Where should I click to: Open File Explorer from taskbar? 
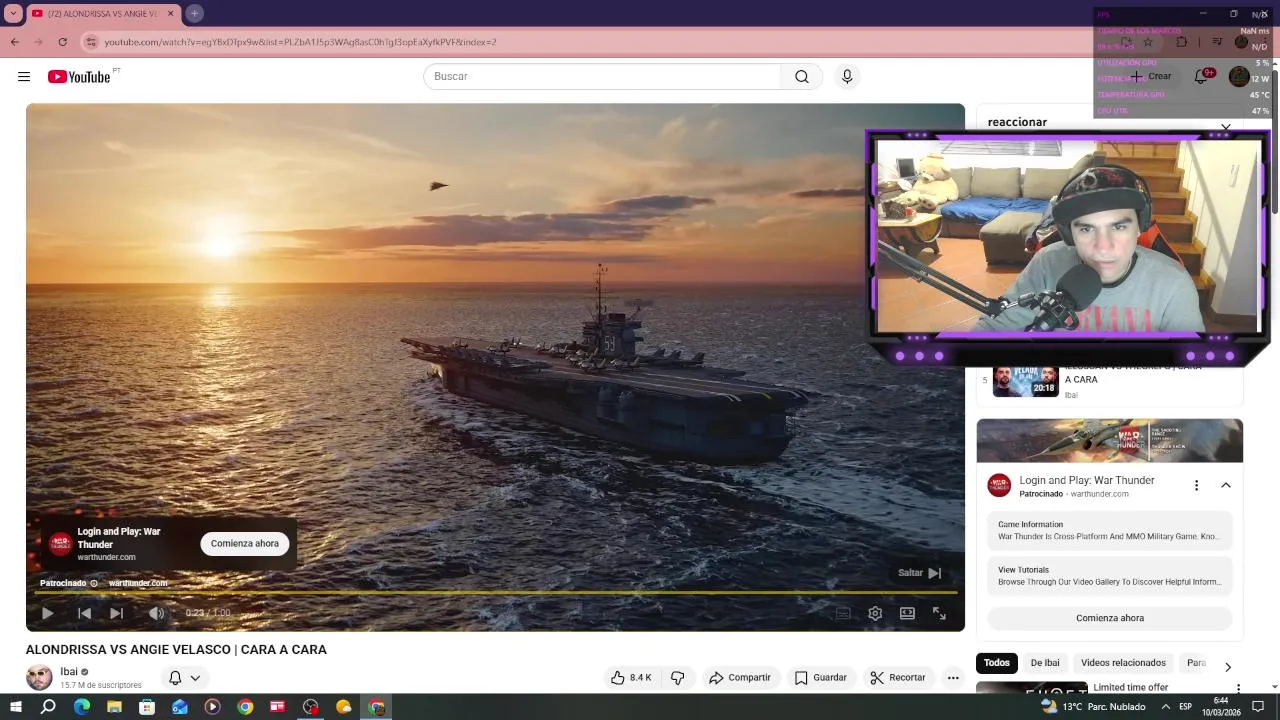click(x=114, y=707)
